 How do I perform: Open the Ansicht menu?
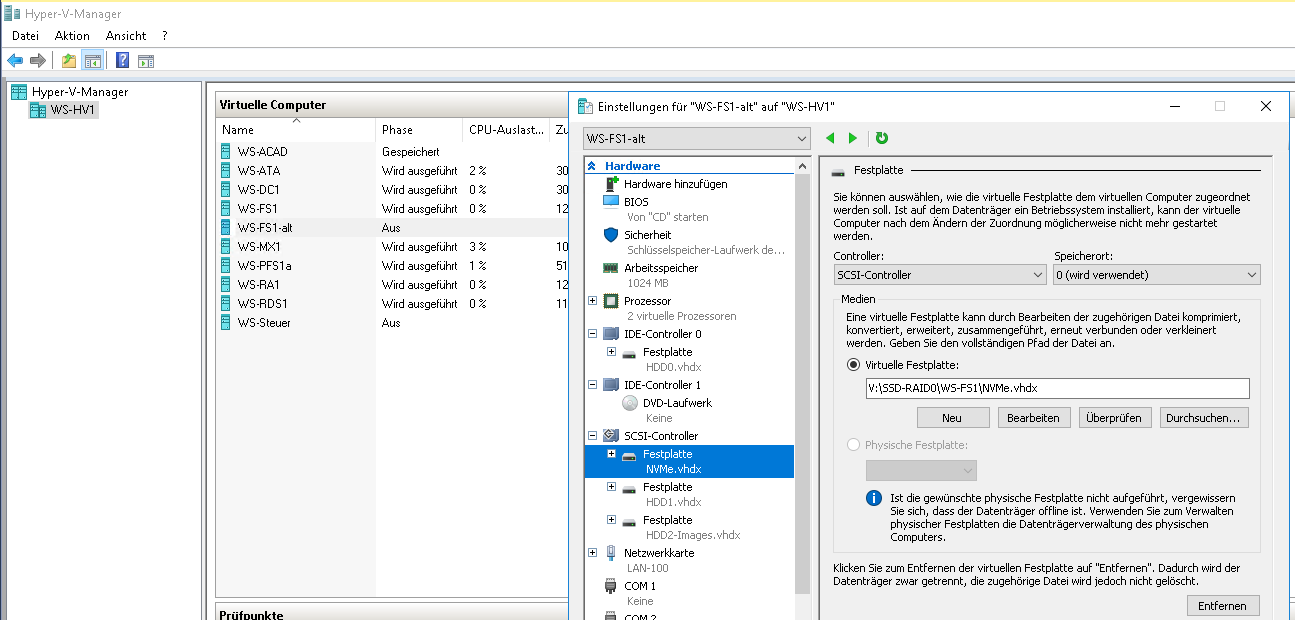tap(126, 35)
